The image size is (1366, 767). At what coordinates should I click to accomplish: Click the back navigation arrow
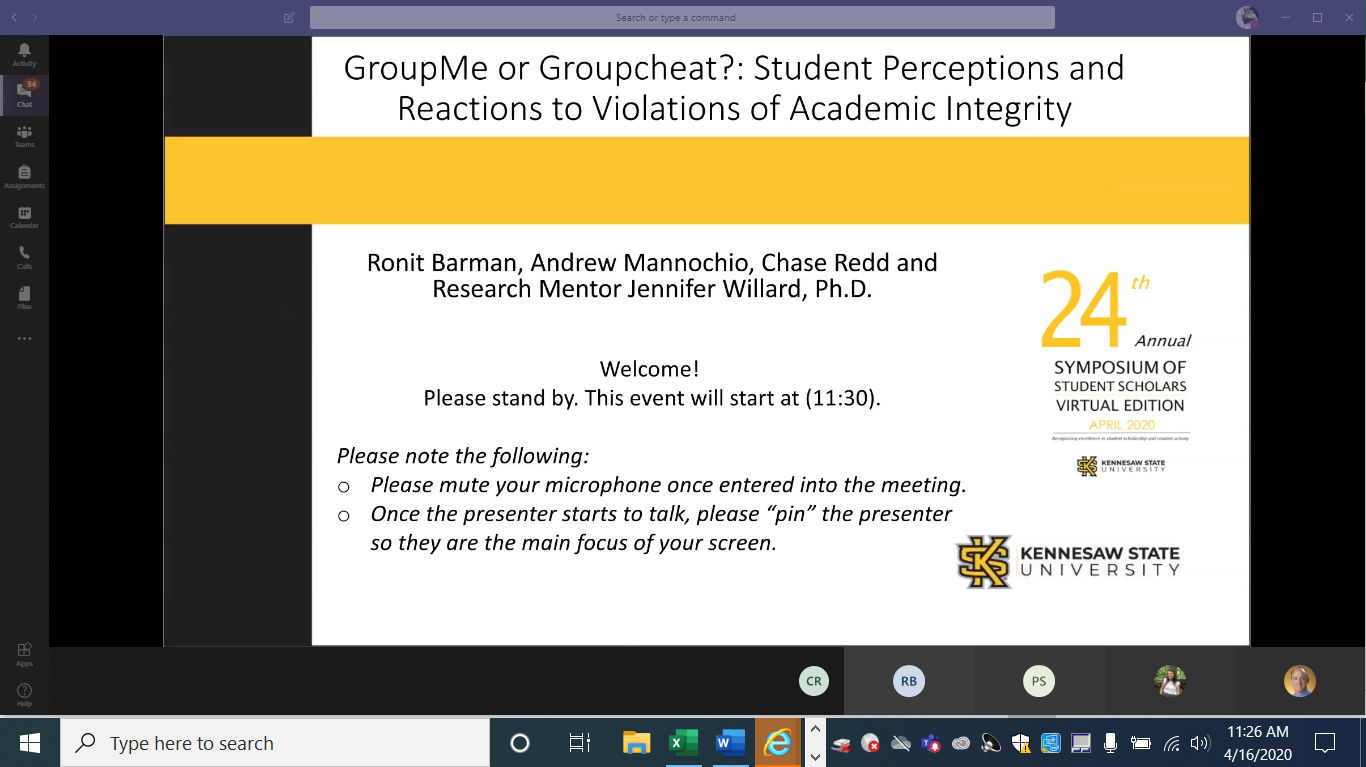[14, 17]
